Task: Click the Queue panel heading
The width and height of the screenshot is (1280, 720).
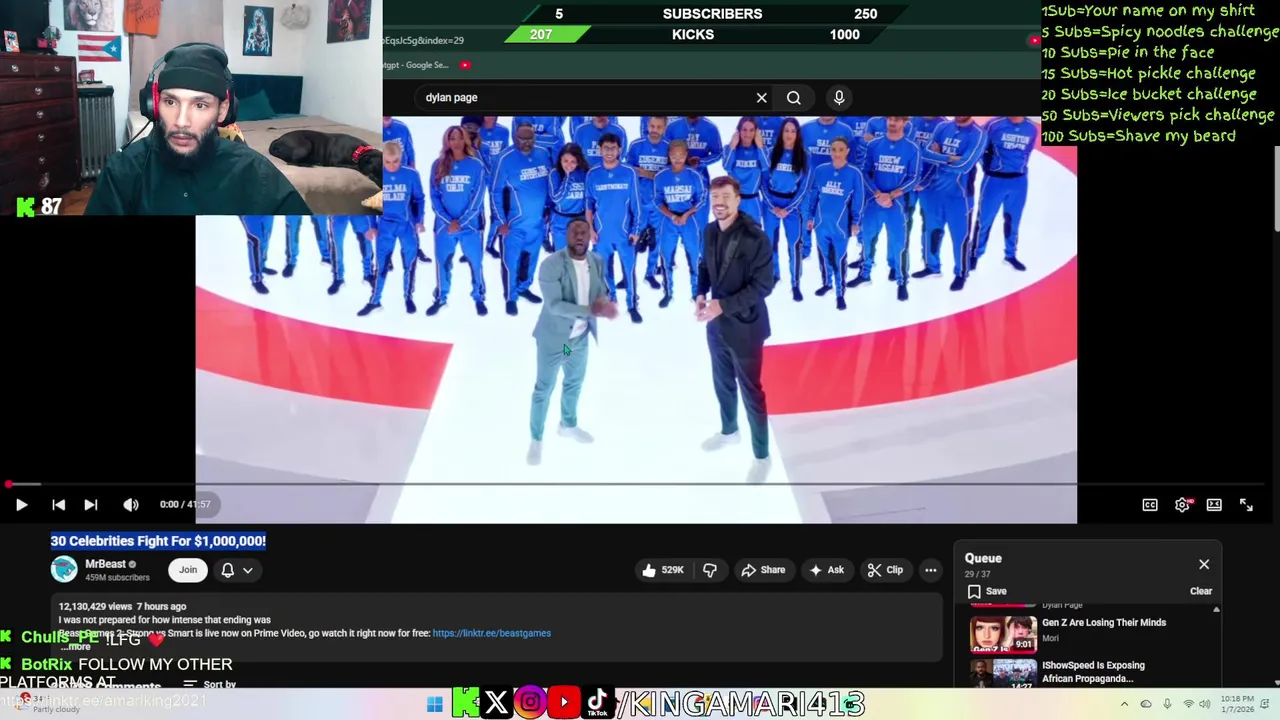Action: 983,558
